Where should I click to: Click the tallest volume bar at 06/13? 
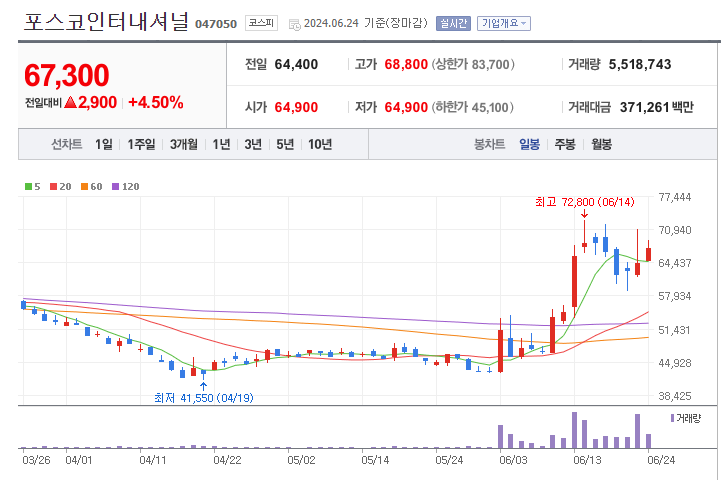click(x=574, y=430)
